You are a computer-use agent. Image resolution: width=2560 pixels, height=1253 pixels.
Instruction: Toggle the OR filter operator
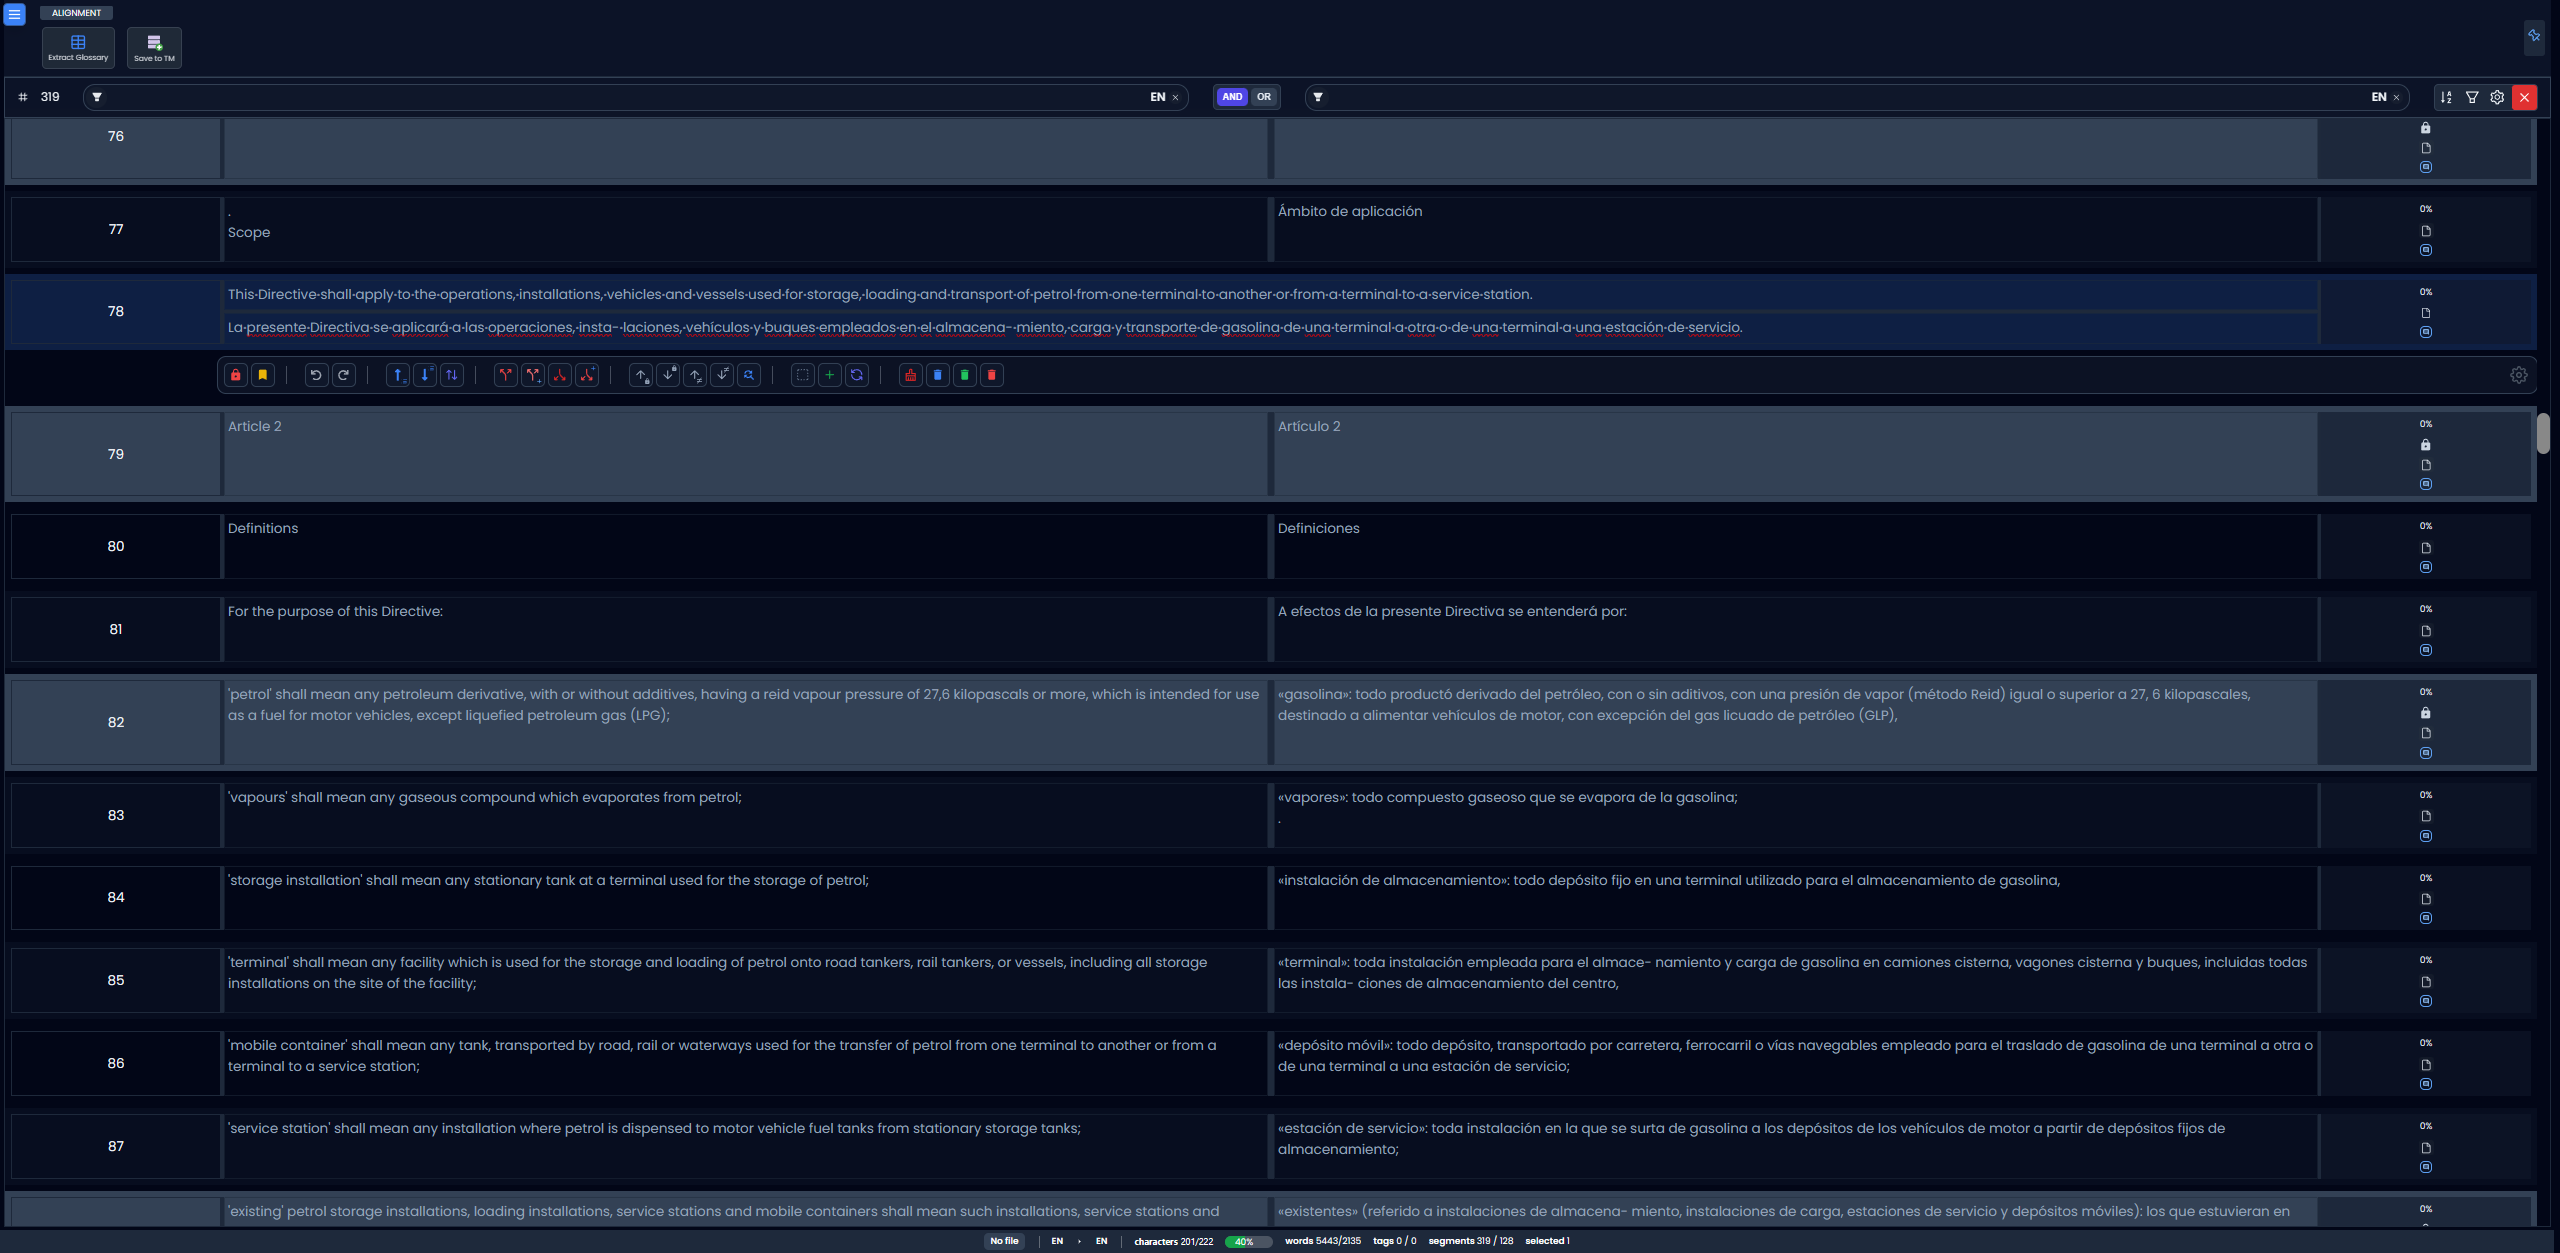[x=1264, y=97]
